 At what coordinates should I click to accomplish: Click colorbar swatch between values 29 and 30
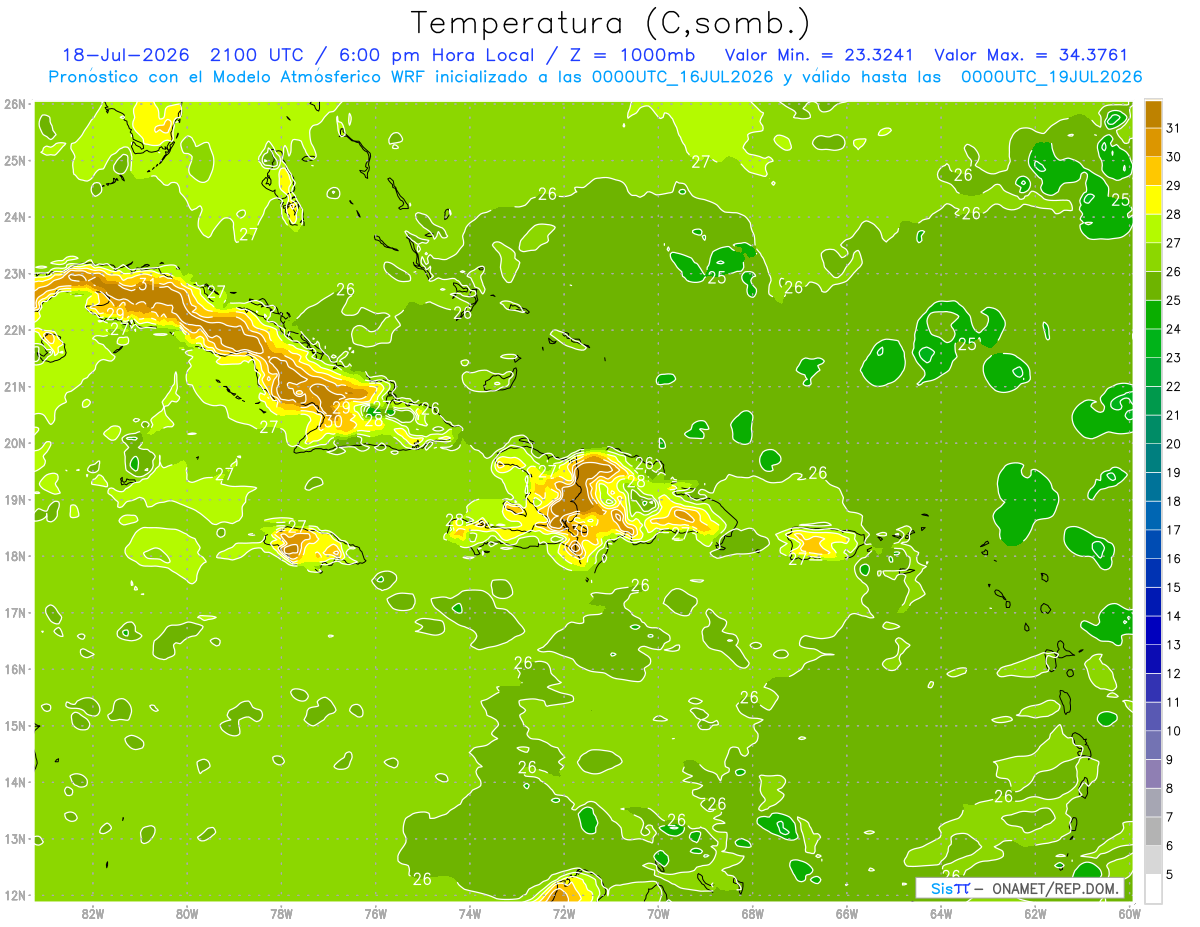tap(1154, 172)
